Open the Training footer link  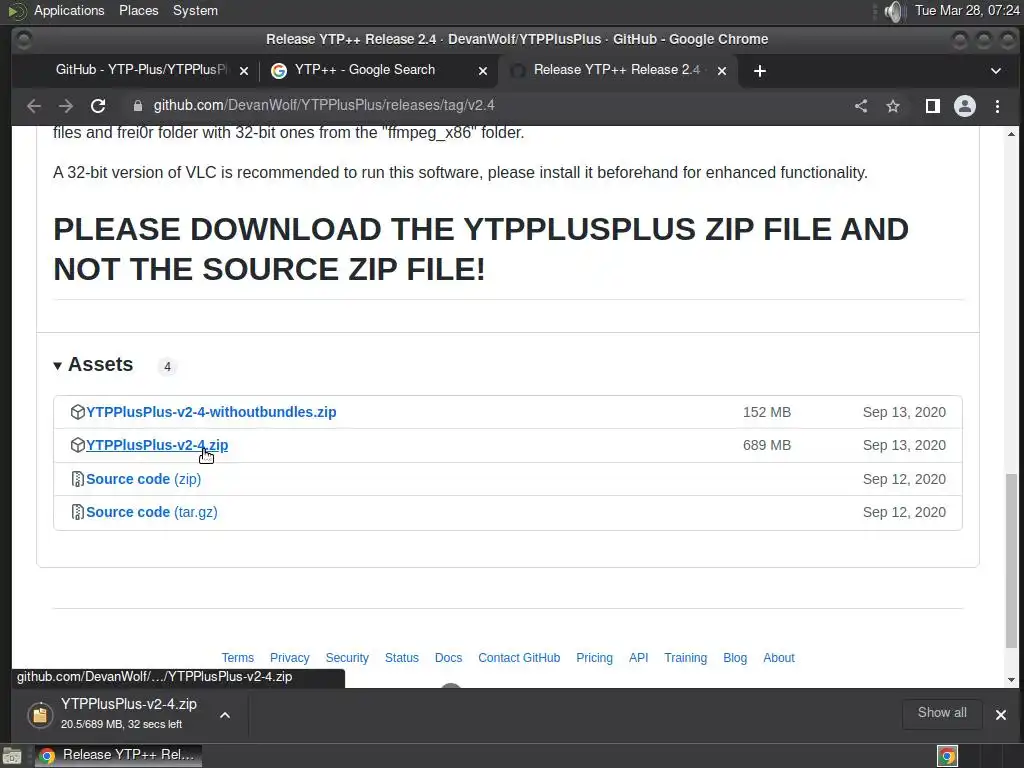[686, 658]
